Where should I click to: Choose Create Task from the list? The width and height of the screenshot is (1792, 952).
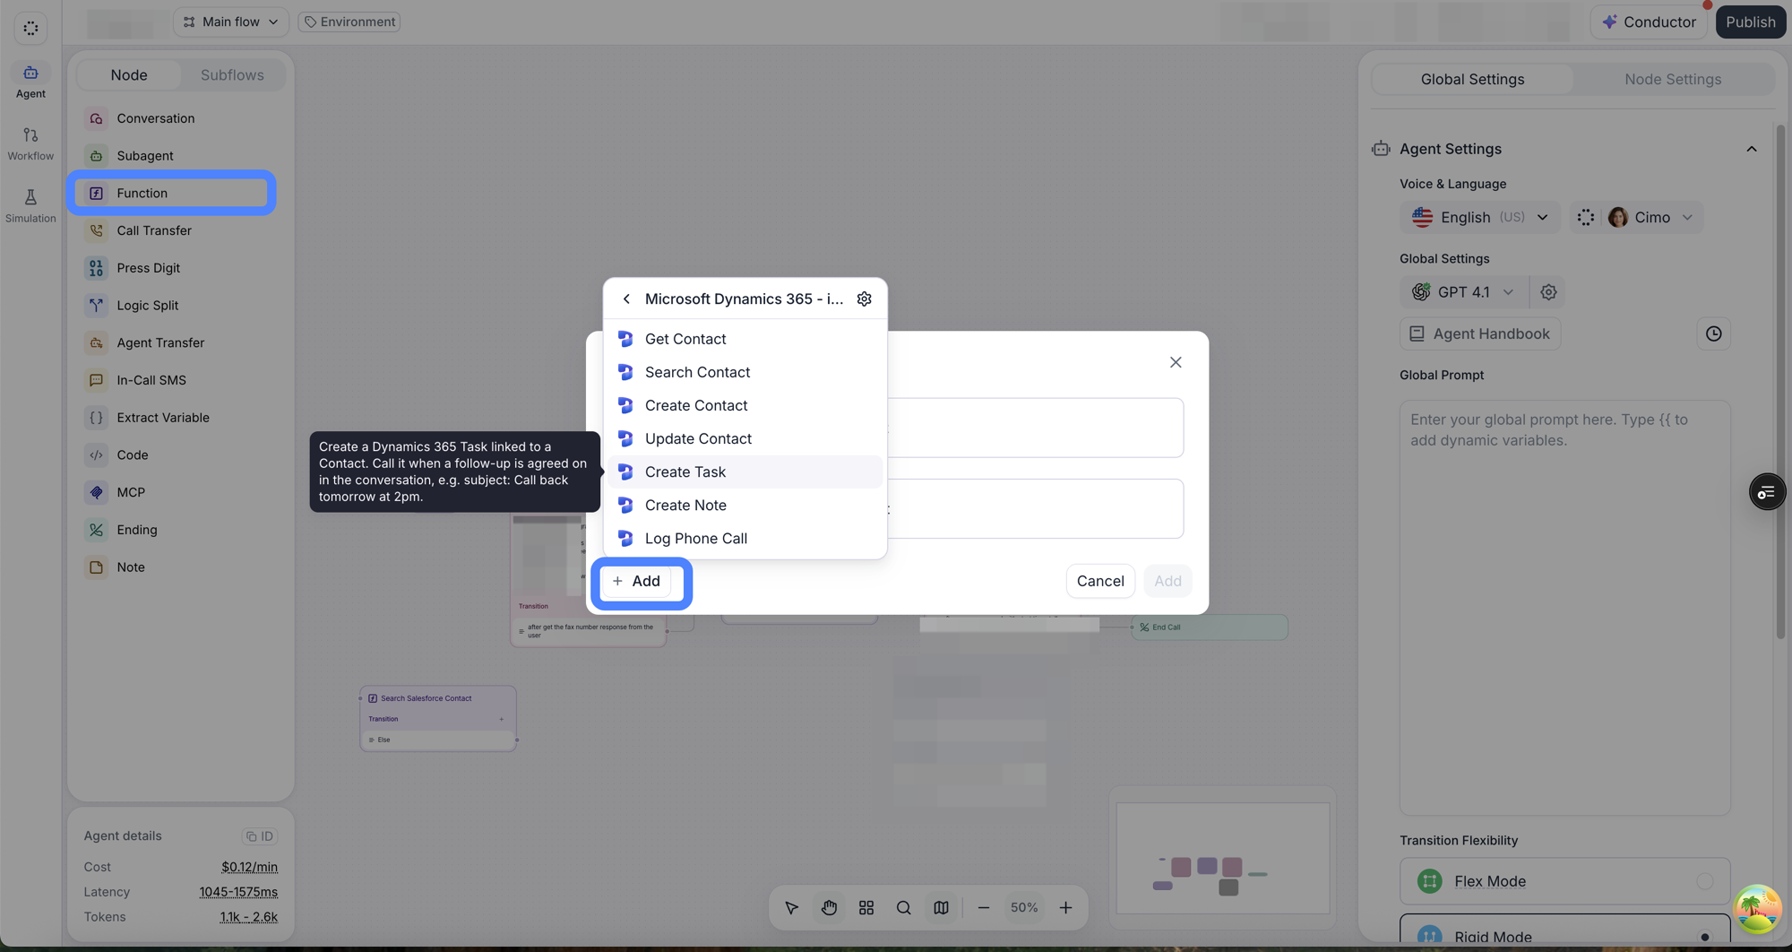point(745,472)
